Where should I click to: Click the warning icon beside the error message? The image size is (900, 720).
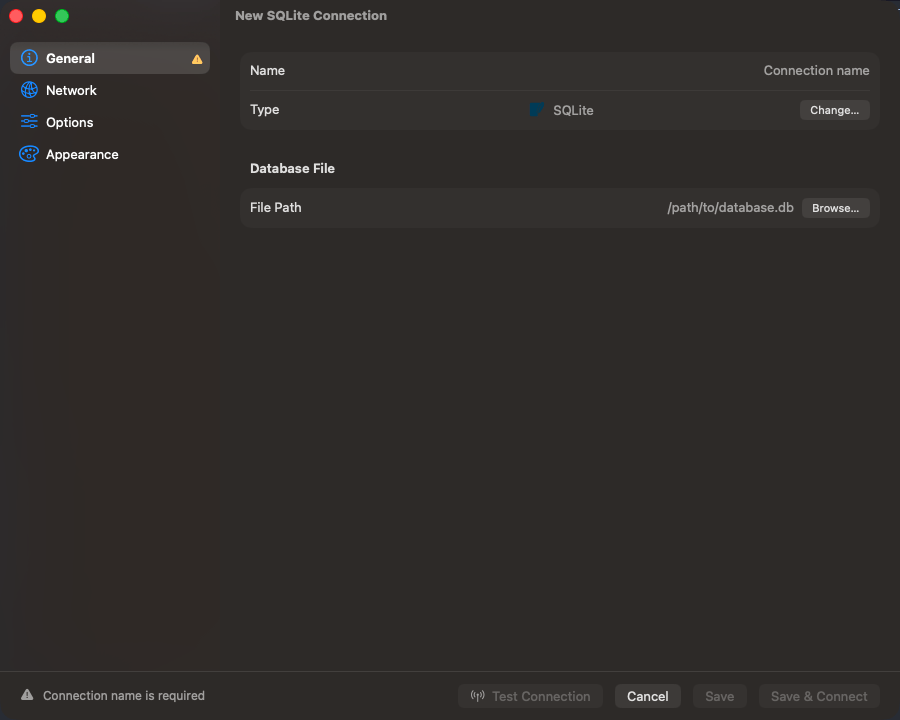click(27, 695)
